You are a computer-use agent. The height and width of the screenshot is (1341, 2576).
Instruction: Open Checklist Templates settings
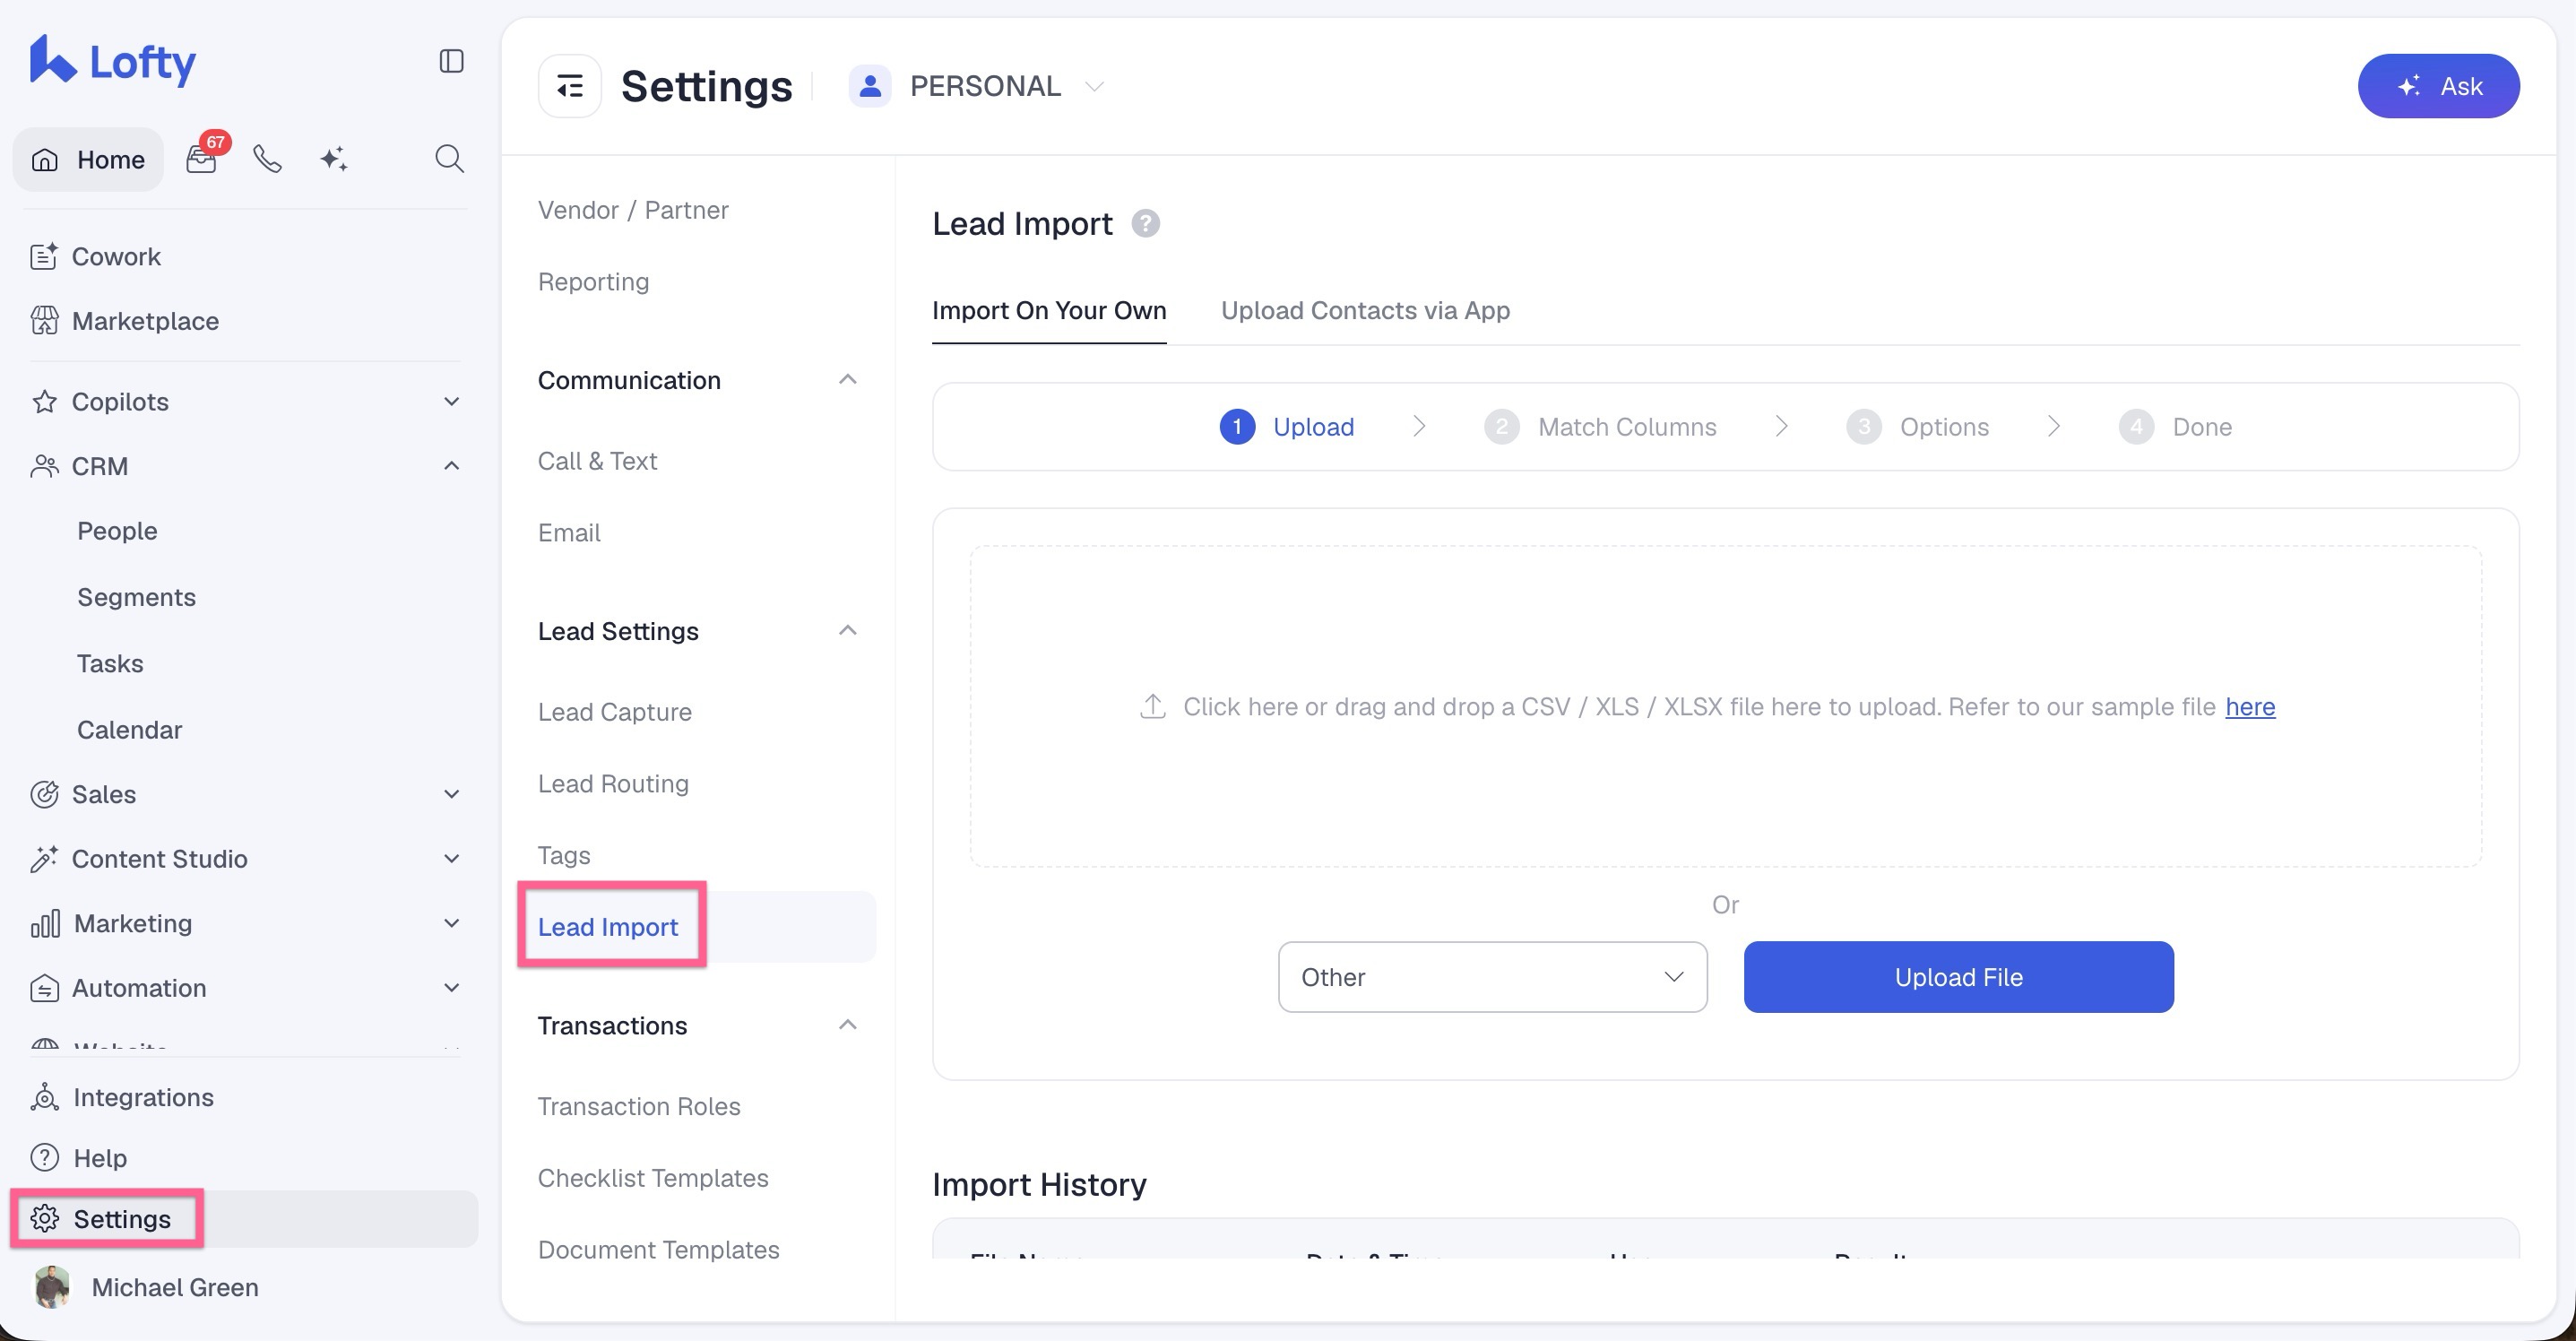[x=653, y=1178]
